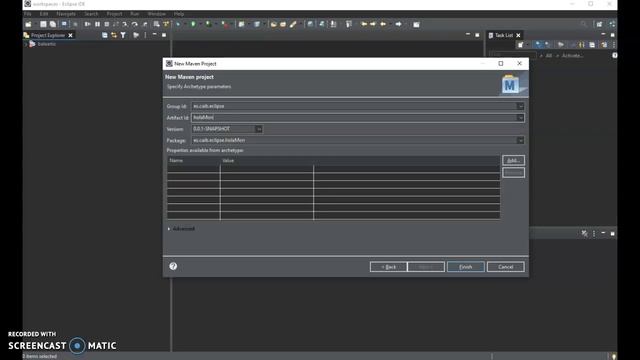Open the Version combo dropdown arrow
640x360 pixels.
[259, 129]
